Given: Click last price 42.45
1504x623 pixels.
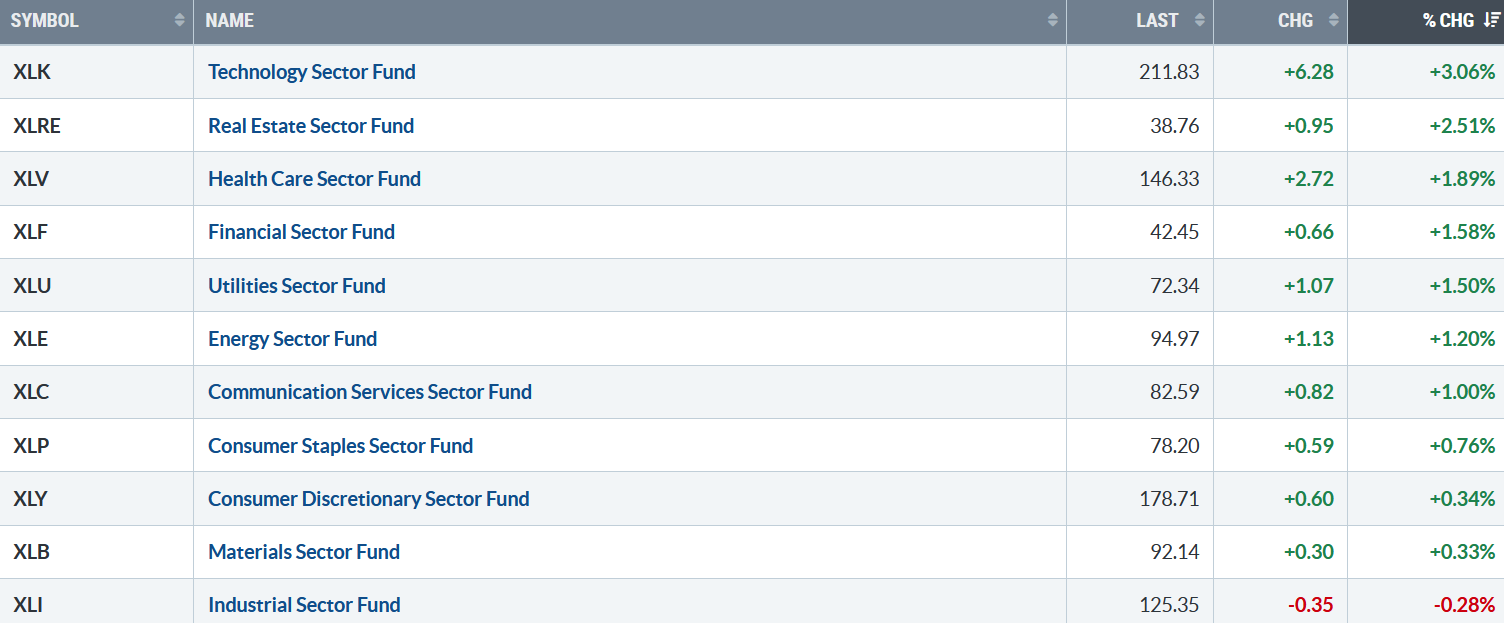Looking at the screenshot, I should (x=1174, y=232).
